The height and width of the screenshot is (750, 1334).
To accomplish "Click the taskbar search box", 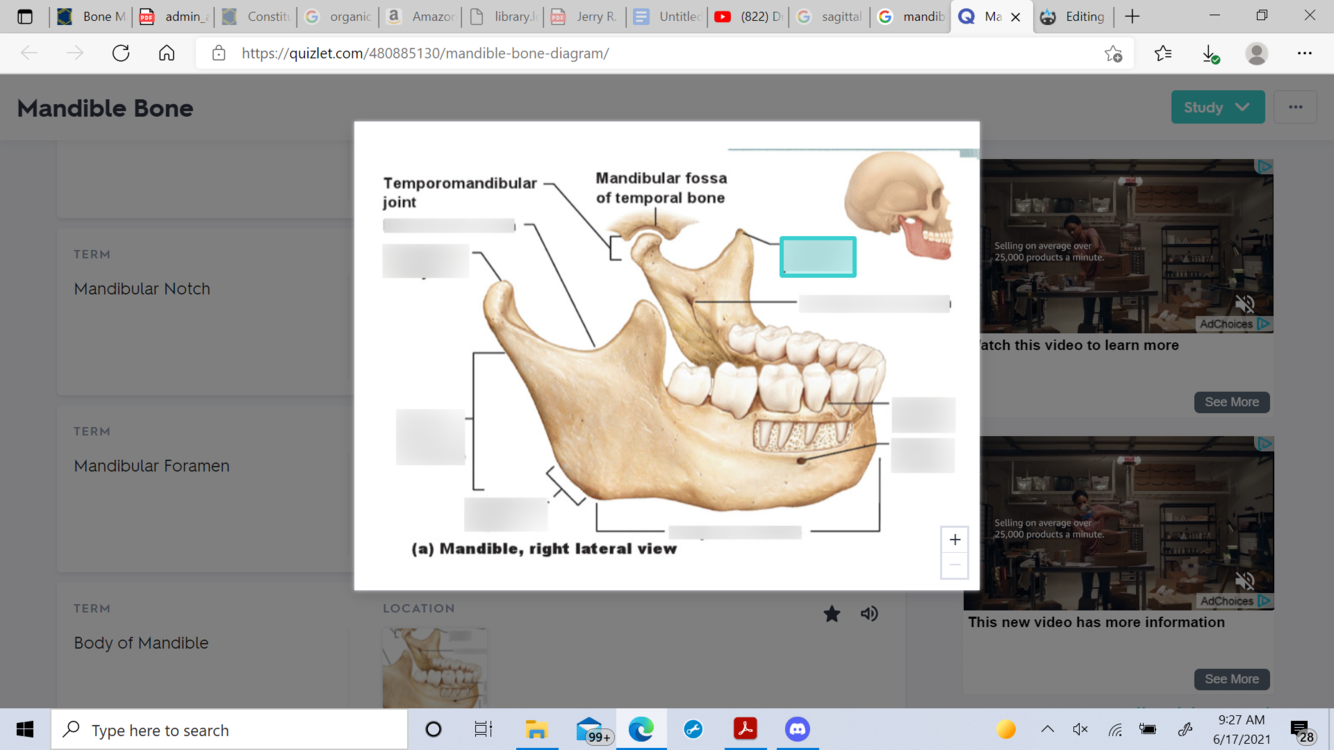I will 229,730.
